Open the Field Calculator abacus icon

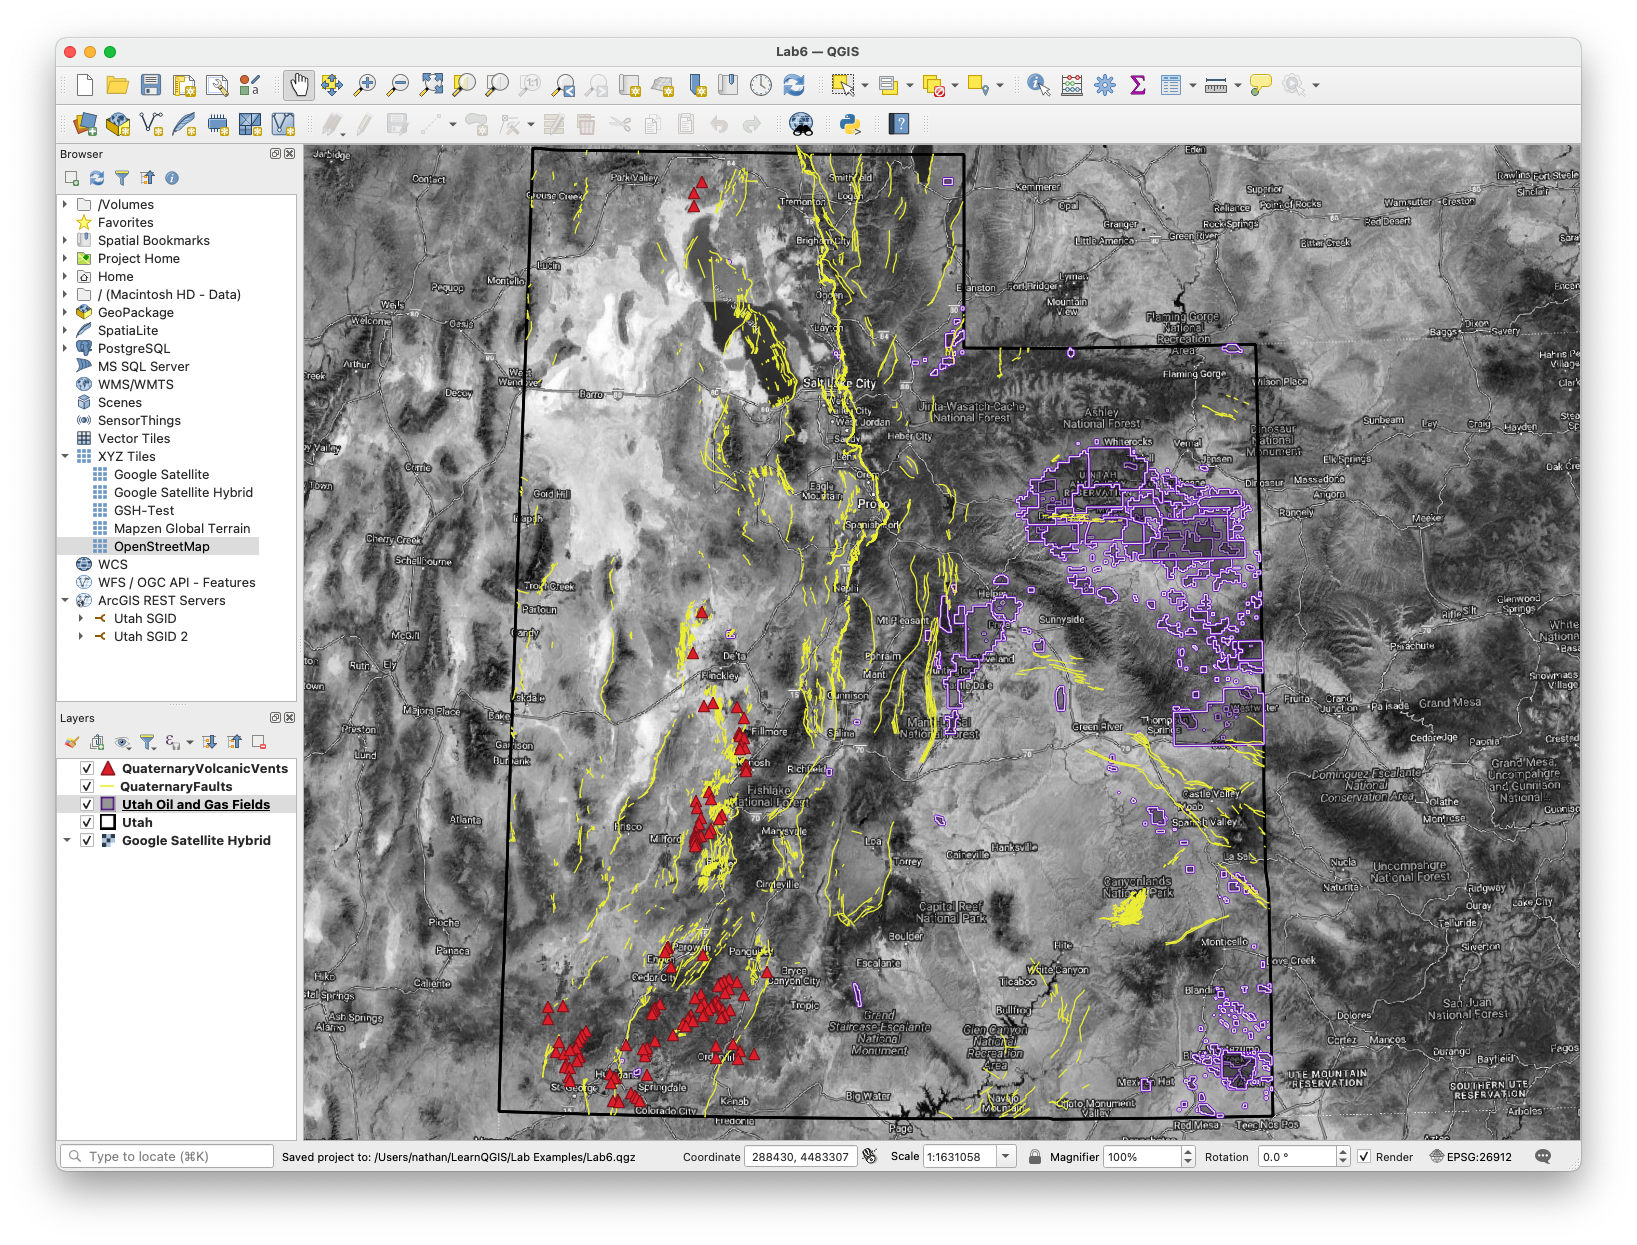click(x=1072, y=85)
